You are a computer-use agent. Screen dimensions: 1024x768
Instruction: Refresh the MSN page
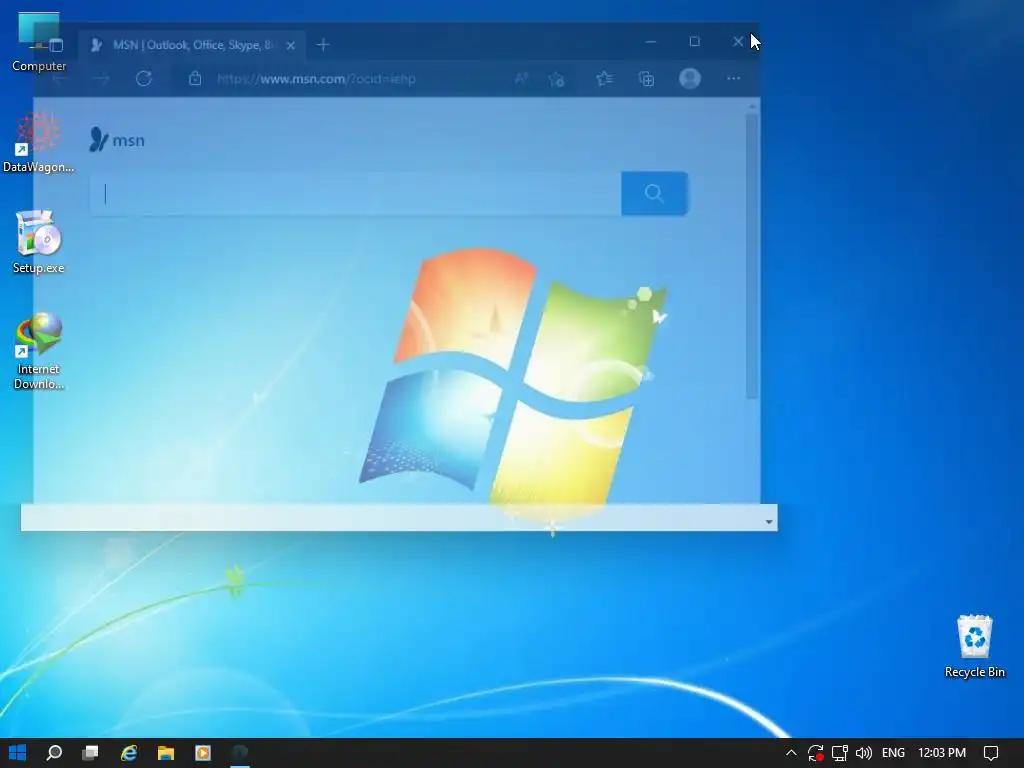click(x=144, y=79)
